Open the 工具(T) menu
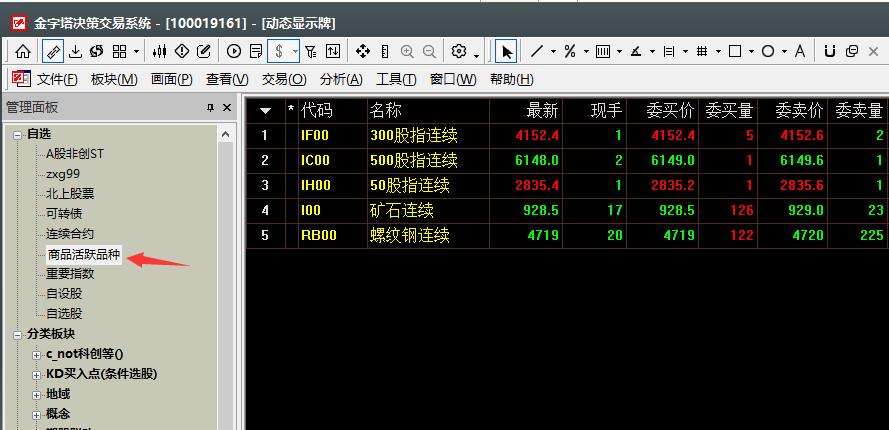Screen dimensions: 889x430 396,79
